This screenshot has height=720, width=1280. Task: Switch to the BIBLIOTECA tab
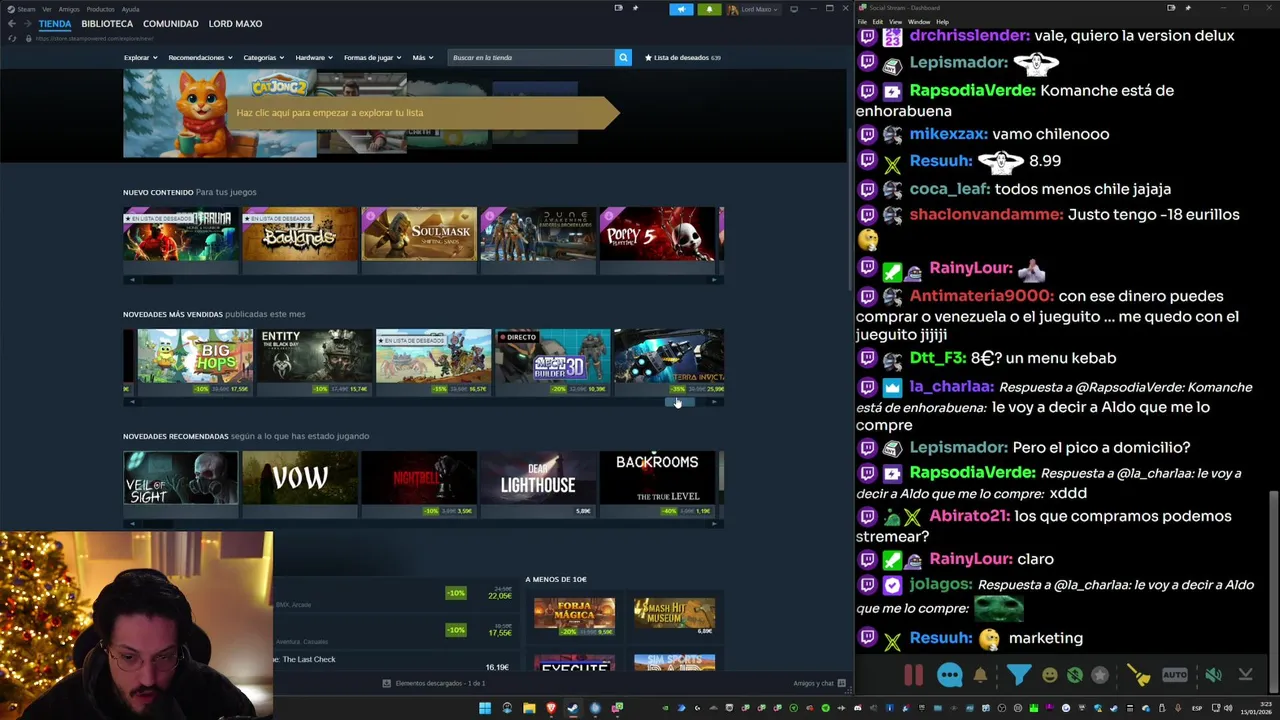[x=107, y=23]
